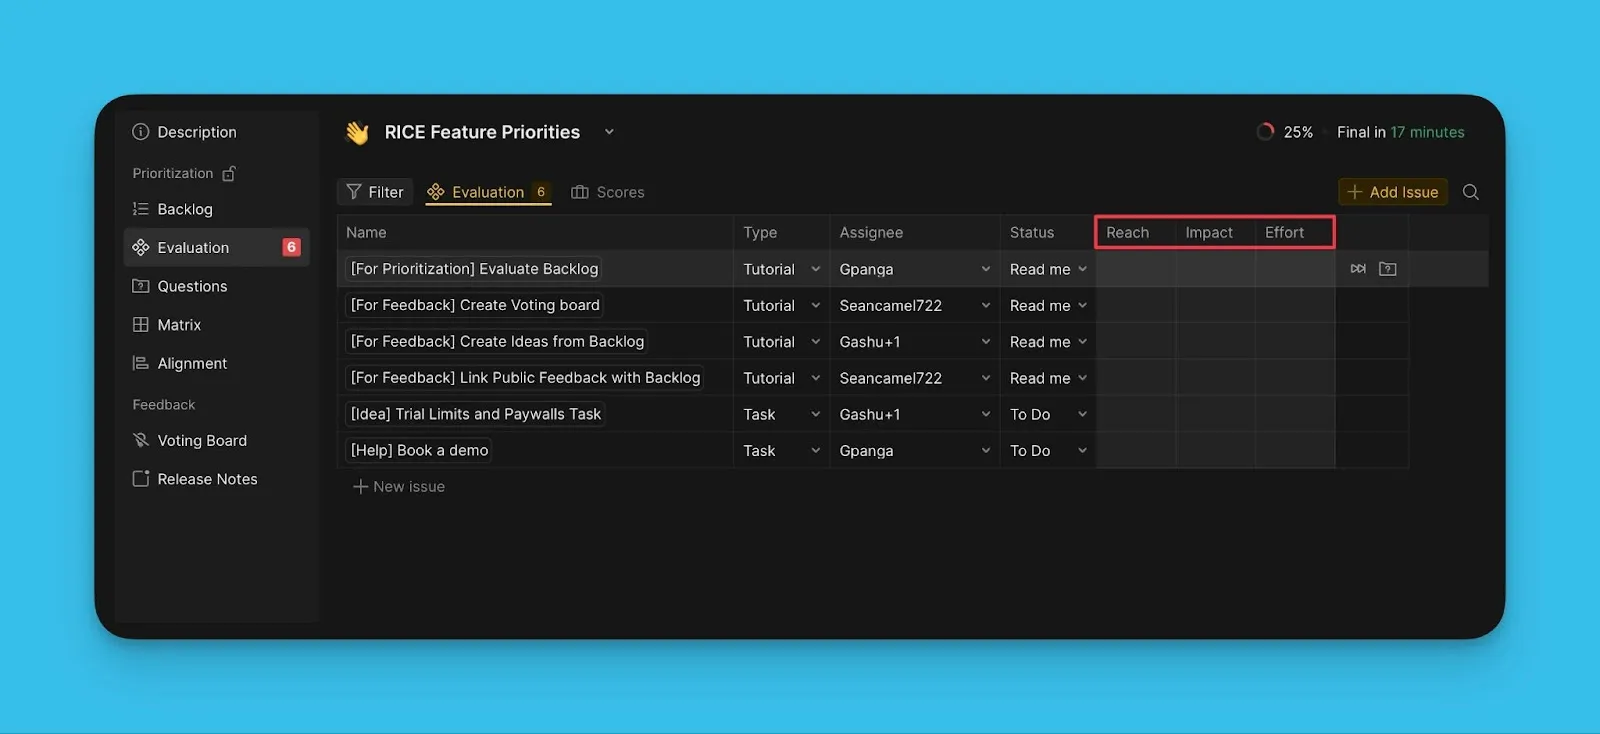This screenshot has height=734, width=1600.
Task: Click the Add Issue button
Action: (1392, 192)
